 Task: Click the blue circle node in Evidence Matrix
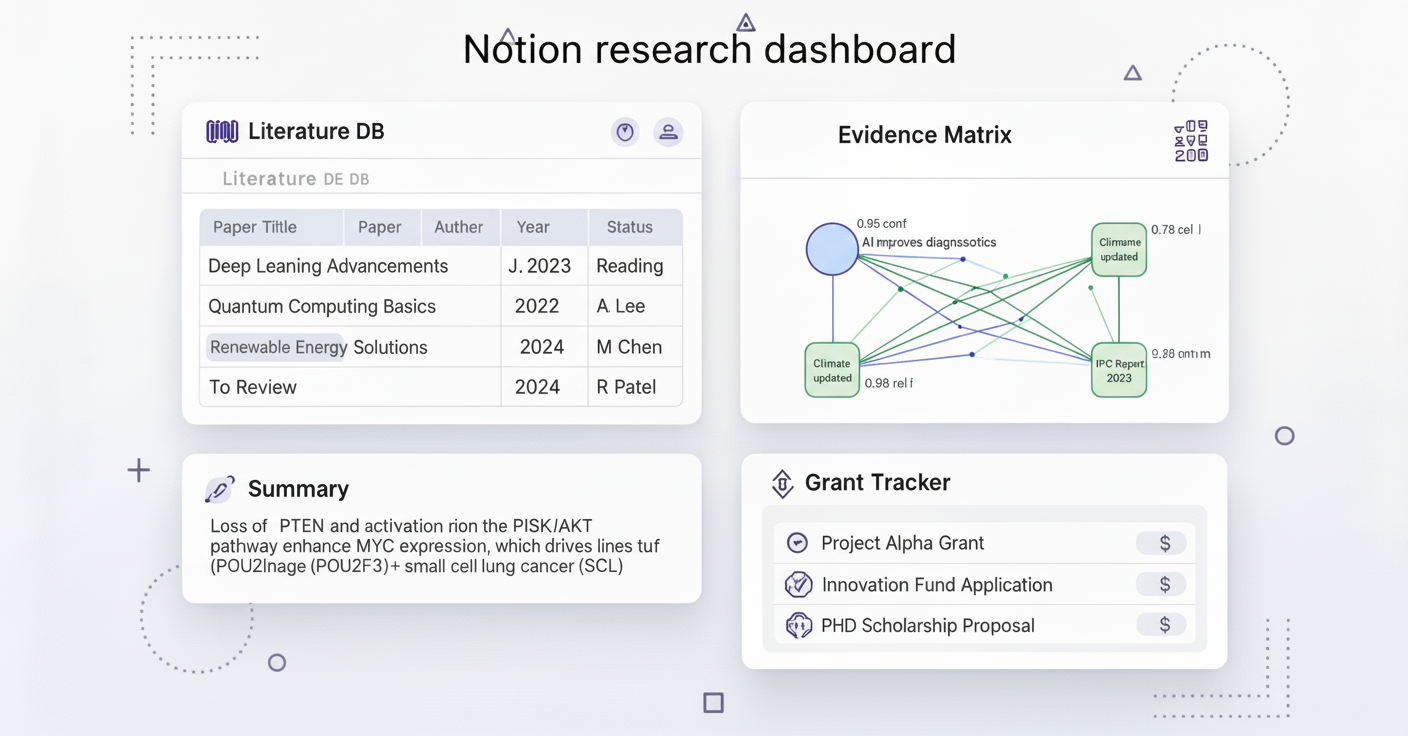pyautogui.click(x=832, y=249)
